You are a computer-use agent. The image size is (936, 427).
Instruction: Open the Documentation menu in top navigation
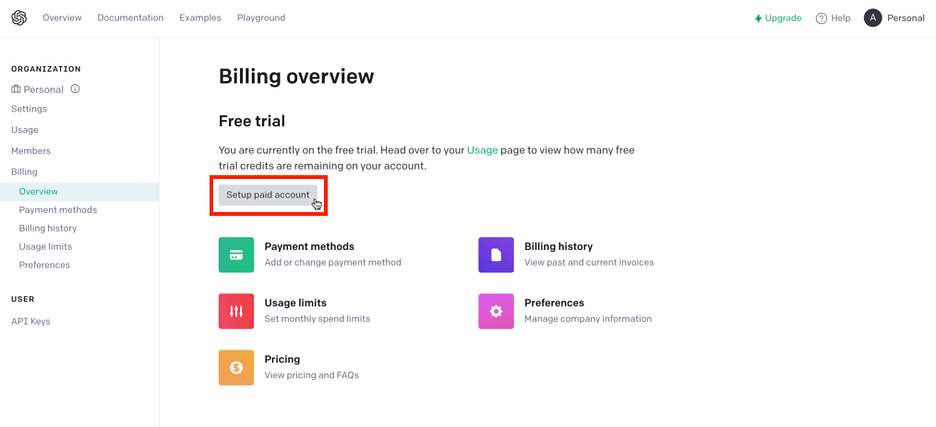130,18
